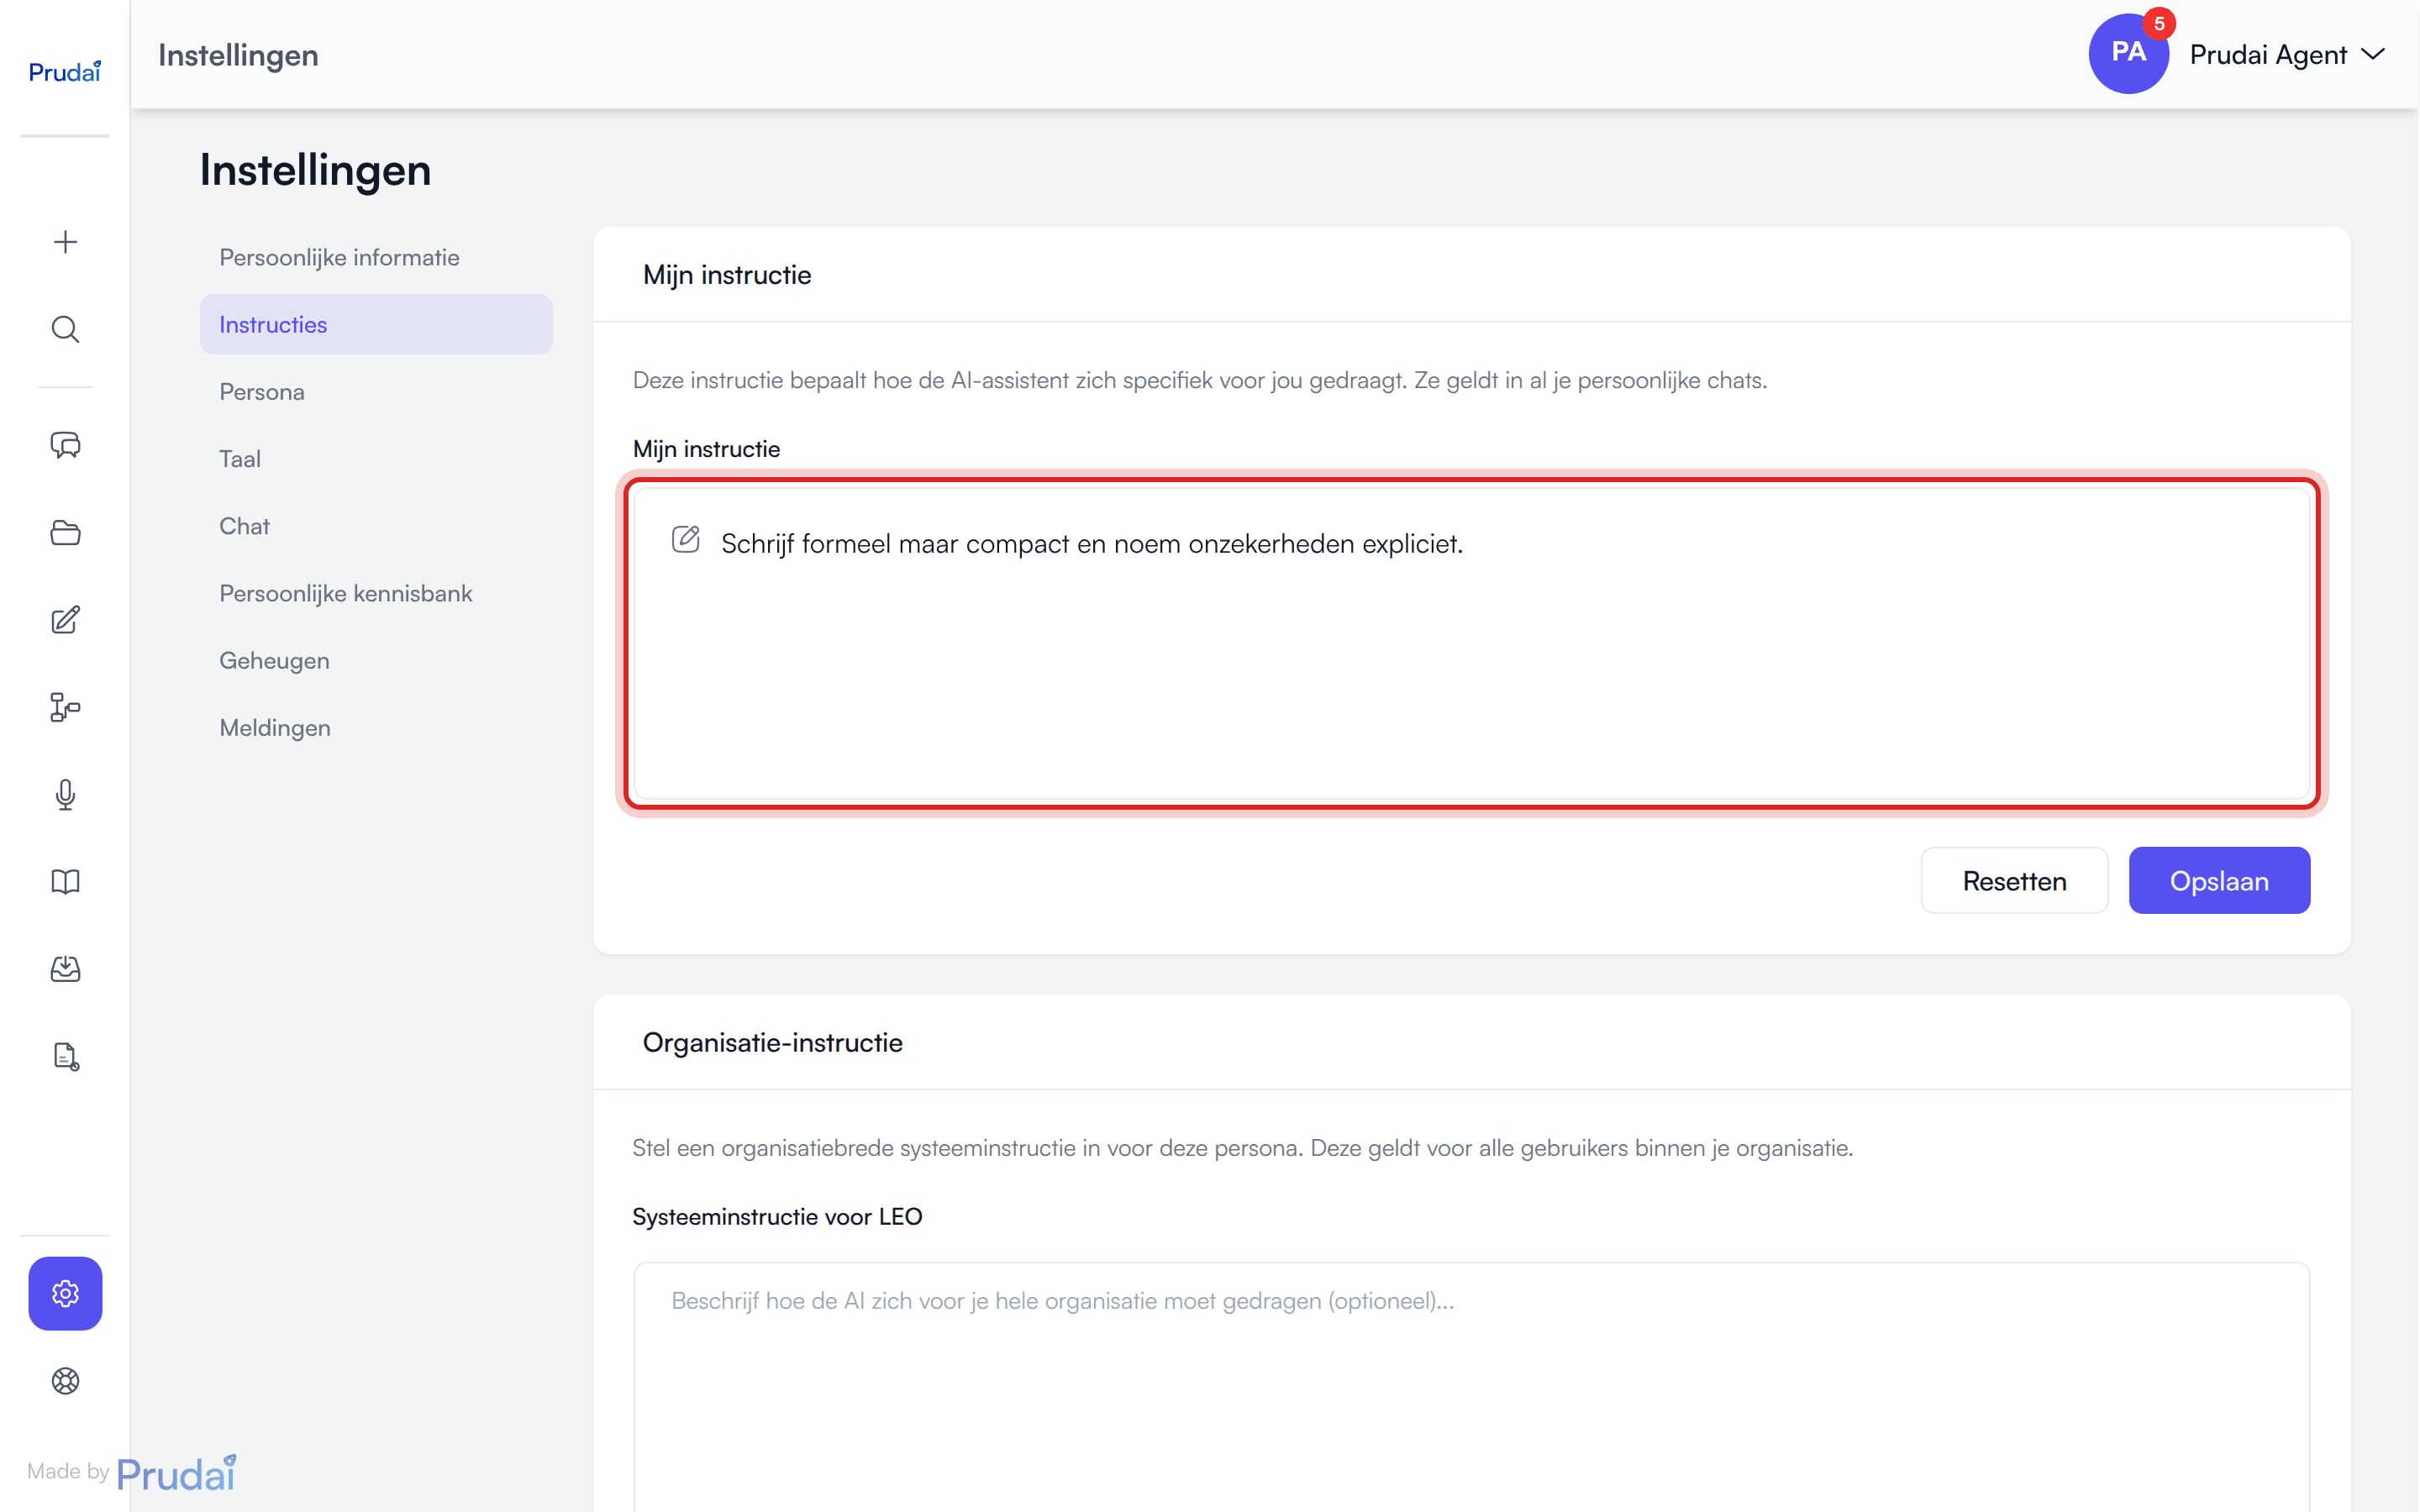The image size is (2420, 1512).
Task: Click the Opslaan button
Action: pyautogui.click(x=2219, y=880)
